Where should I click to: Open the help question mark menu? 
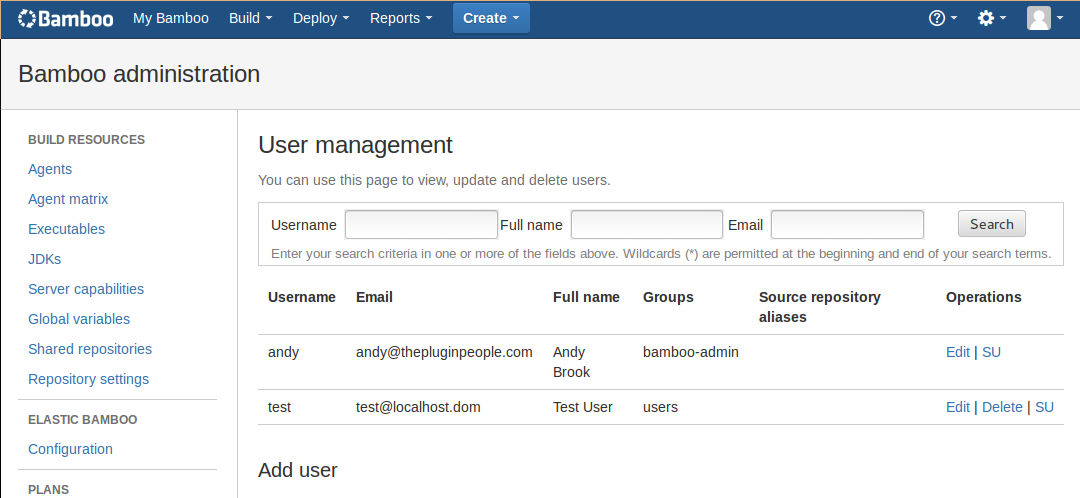point(943,19)
